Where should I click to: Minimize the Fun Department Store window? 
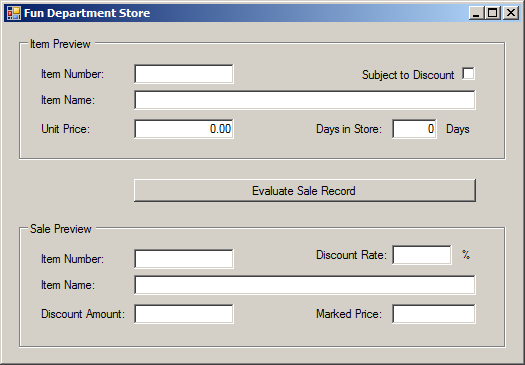pyautogui.click(x=475, y=13)
